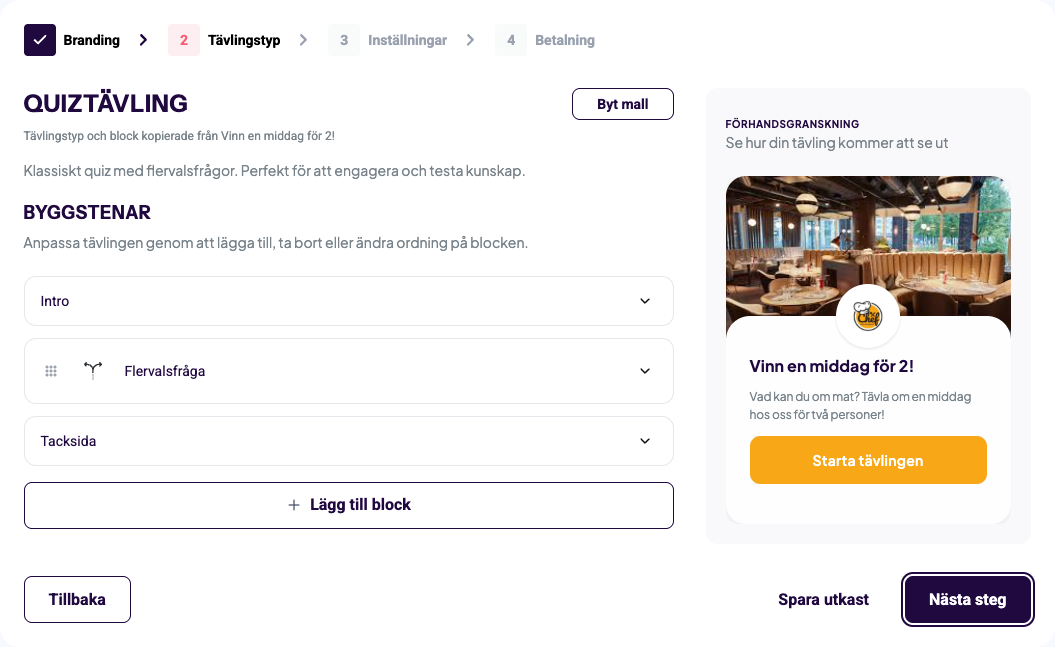Viewport: 1055px width, 647px height.
Task: Click the Flervalsfråga branch icon
Action: (x=93, y=371)
